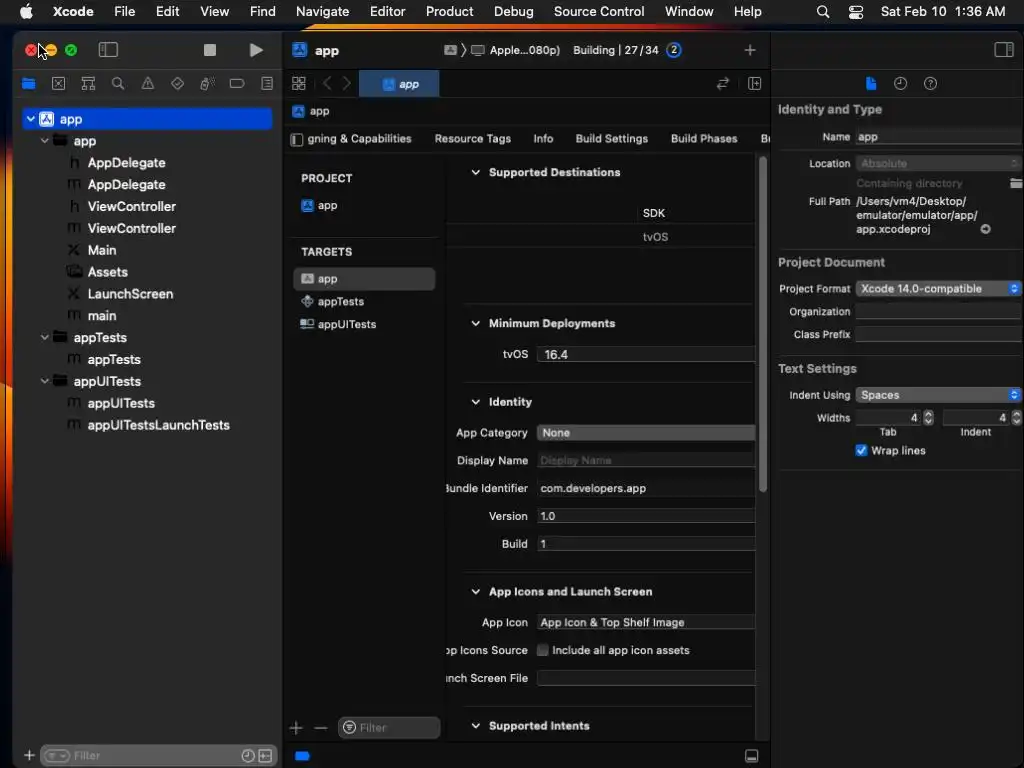Viewport: 1024px width, 768px height.
Task: Open the Editor menu
Action: pyautogui.click(x=387, y=11)
